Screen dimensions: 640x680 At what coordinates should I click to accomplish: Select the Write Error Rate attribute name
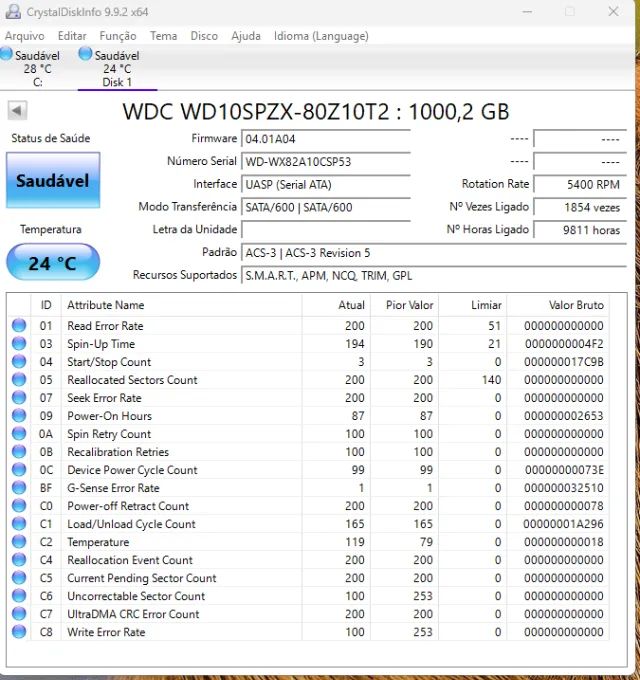(x=106, y=632)
